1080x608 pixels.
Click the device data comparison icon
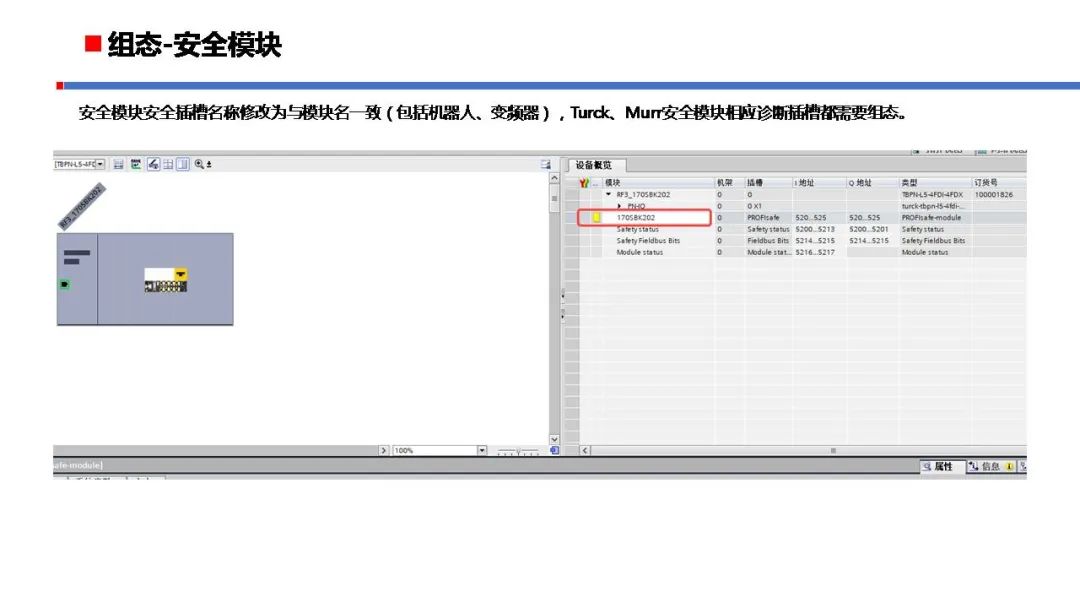[137, 165]
